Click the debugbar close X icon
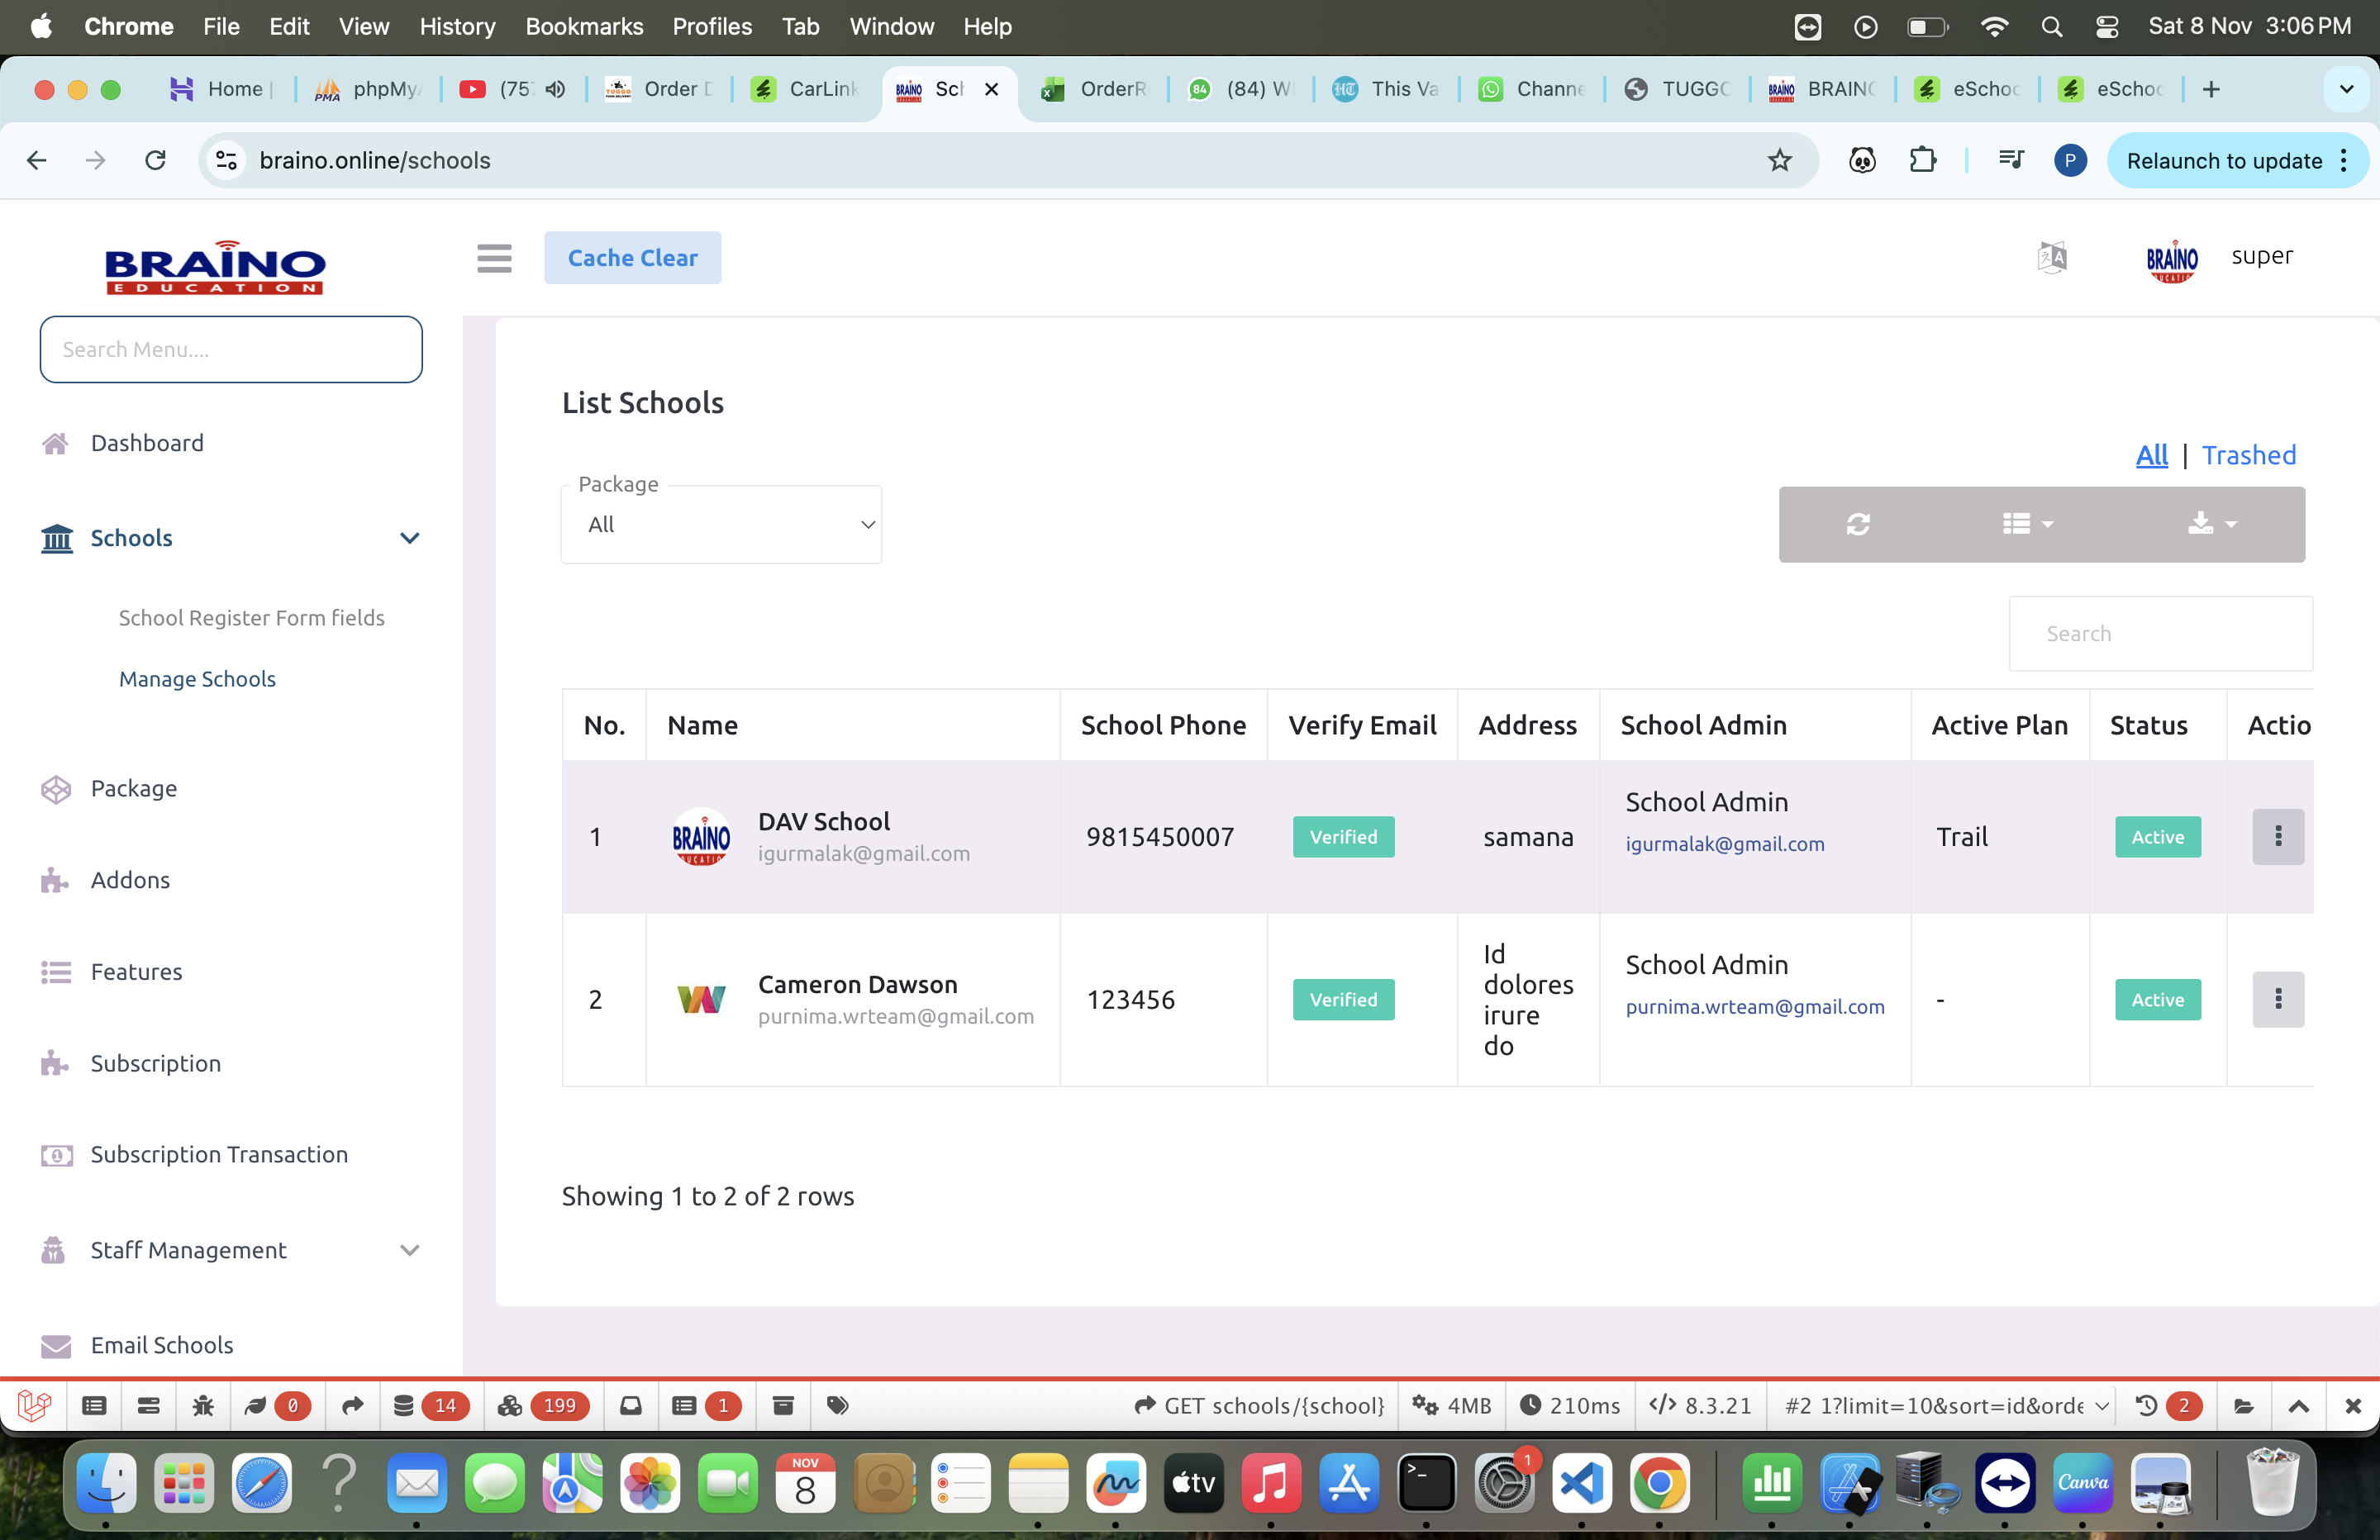Screen dimensions: 2380x1540 [2352, 1406]
